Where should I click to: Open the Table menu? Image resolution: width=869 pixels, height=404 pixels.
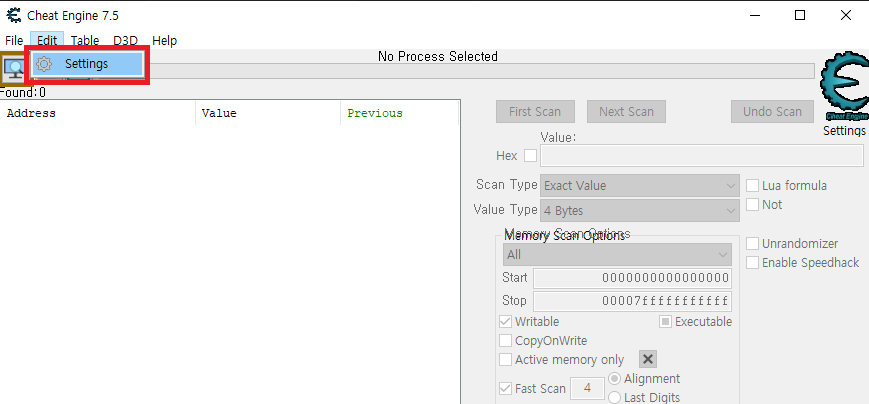coord(85,40)
